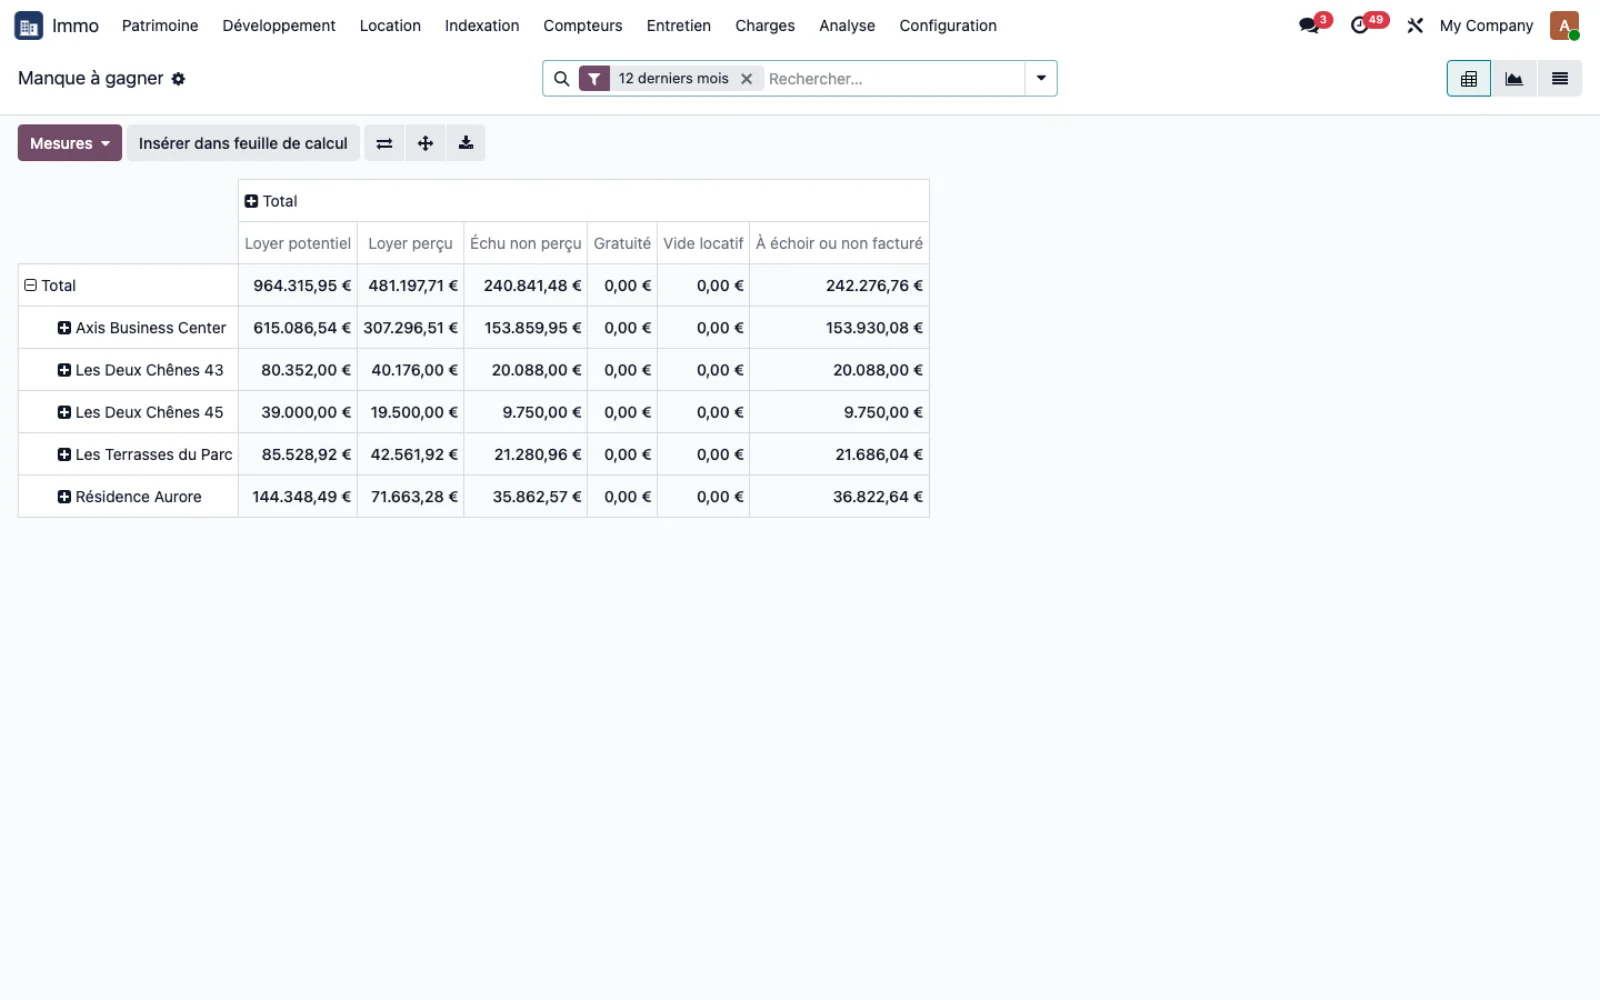Viewport: 1600px width, 1000px height.
Task: Switch to pivot table view
Action: tap(1469, 79)
